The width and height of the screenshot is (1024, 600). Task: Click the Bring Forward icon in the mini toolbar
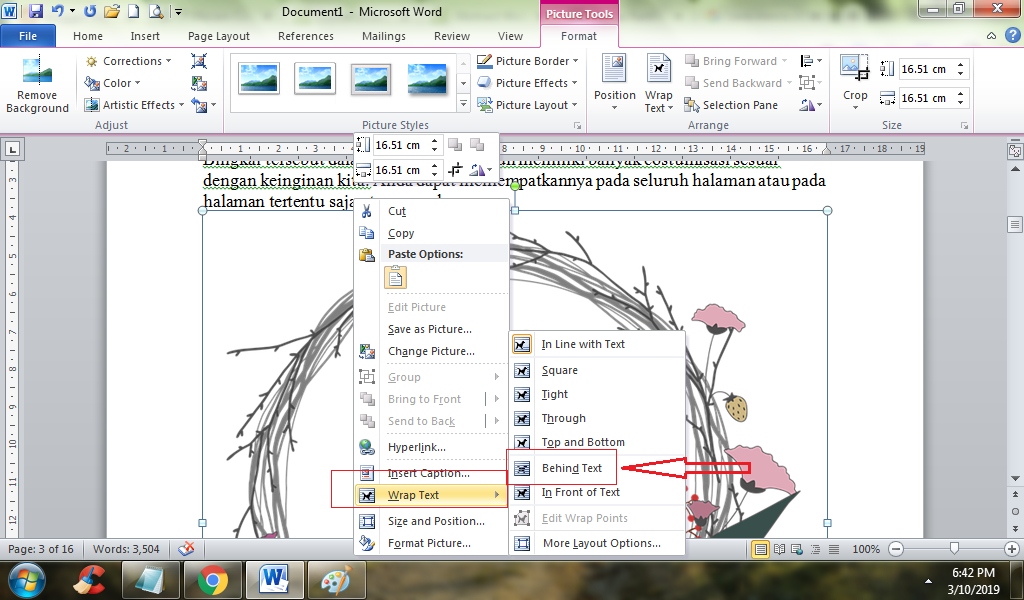pos(455,144)
